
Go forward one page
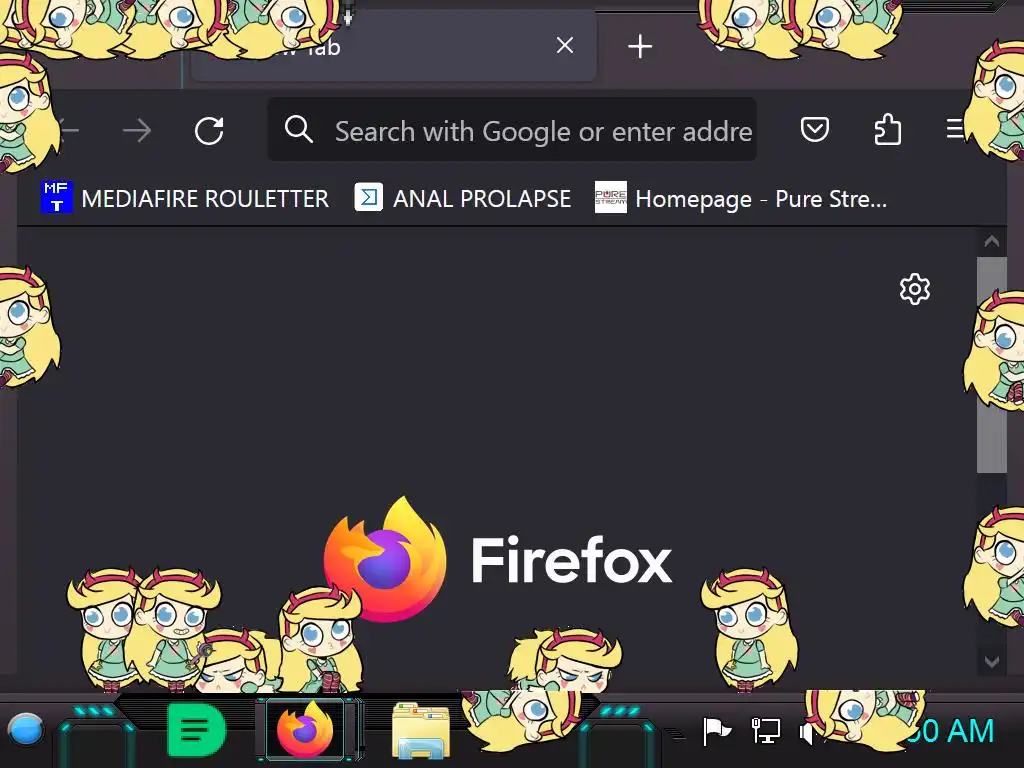136,131
